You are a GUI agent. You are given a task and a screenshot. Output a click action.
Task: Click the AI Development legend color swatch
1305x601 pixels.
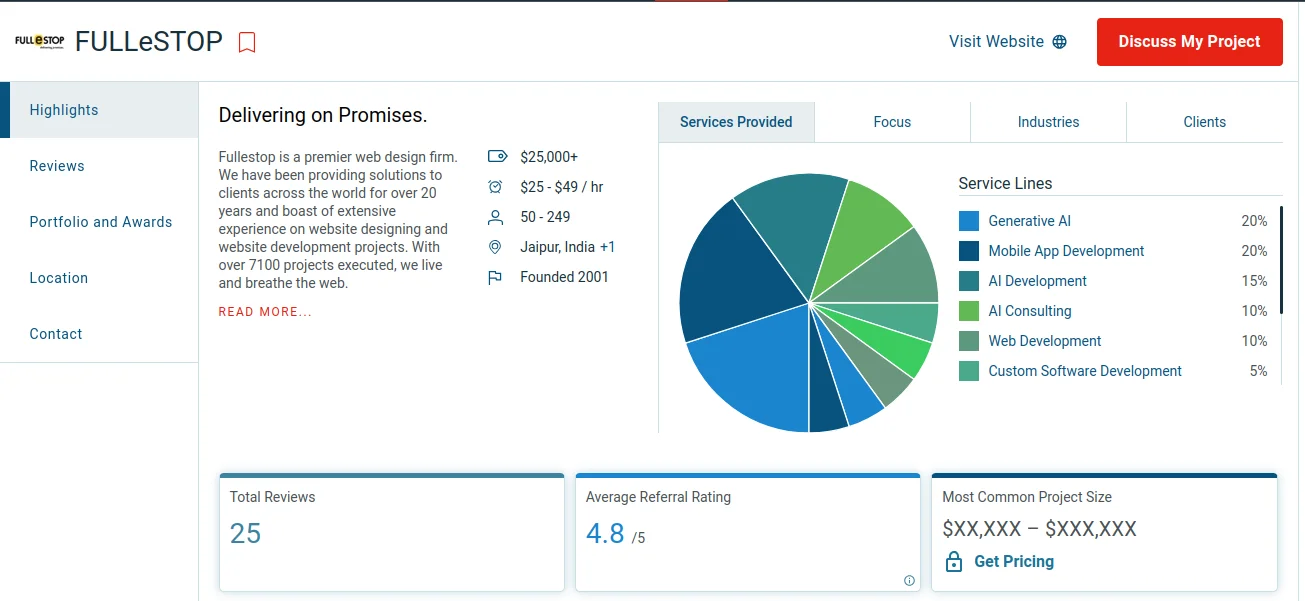coord(969,281)
